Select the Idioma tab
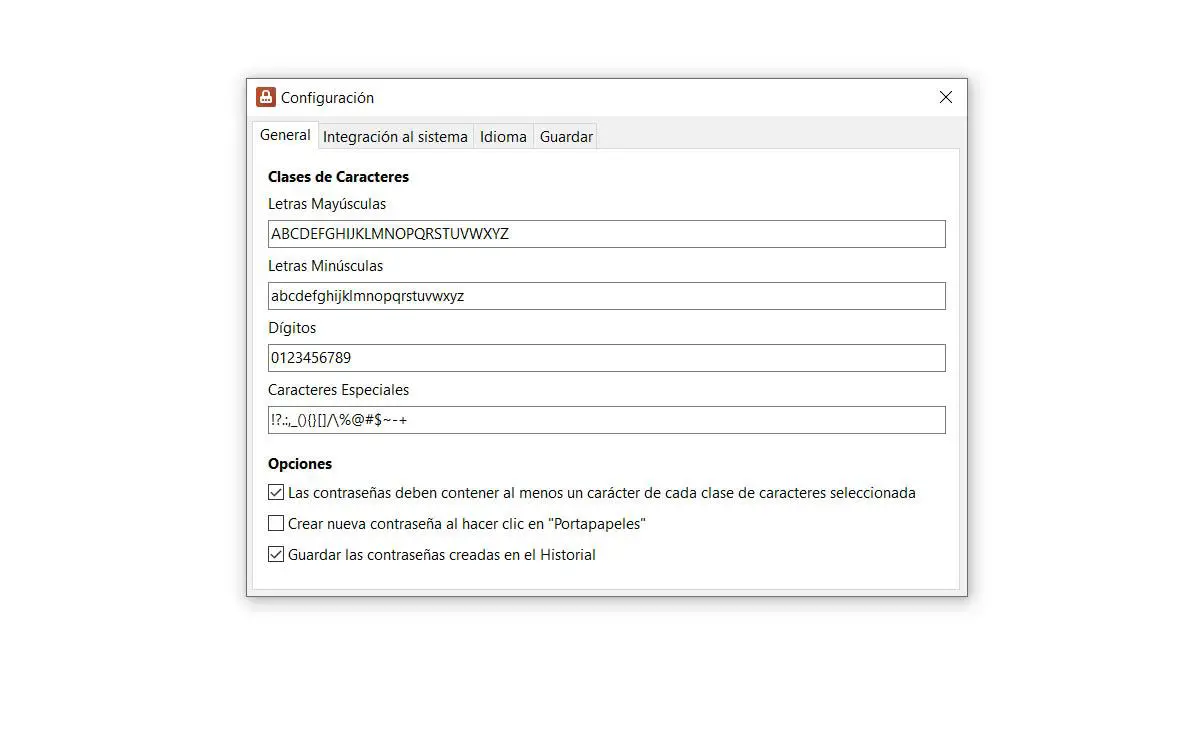1182x756 pixels. click(503, 137)
